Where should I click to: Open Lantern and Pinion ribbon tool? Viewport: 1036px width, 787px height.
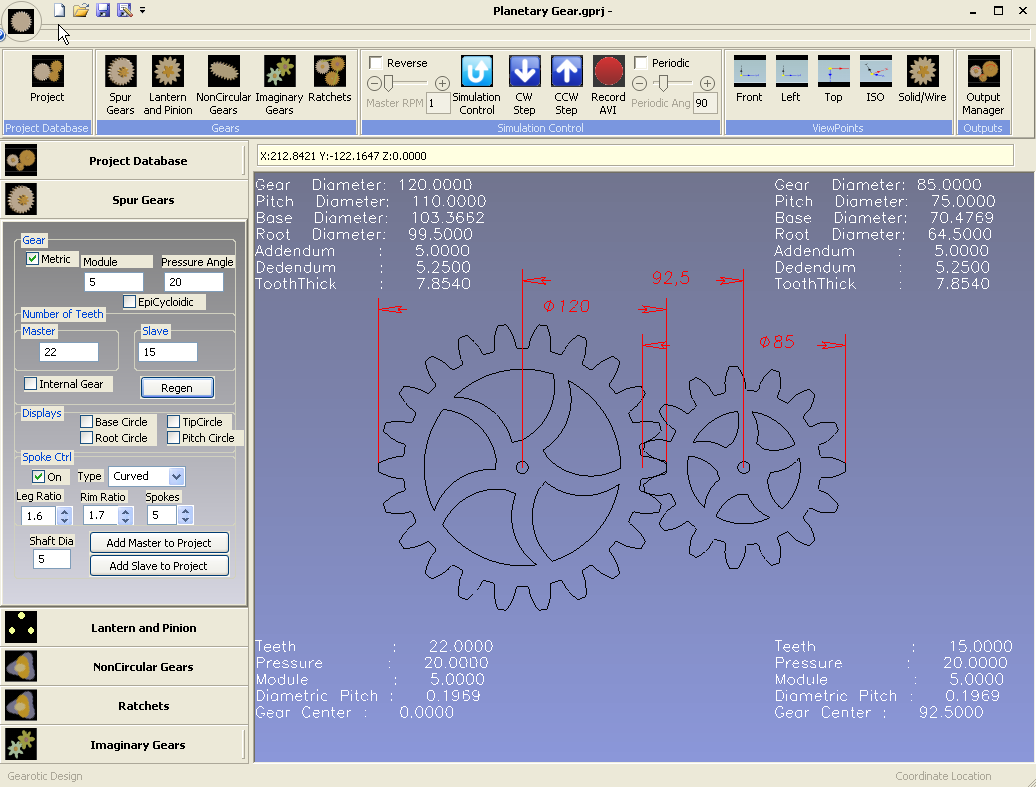click(168, 85)
